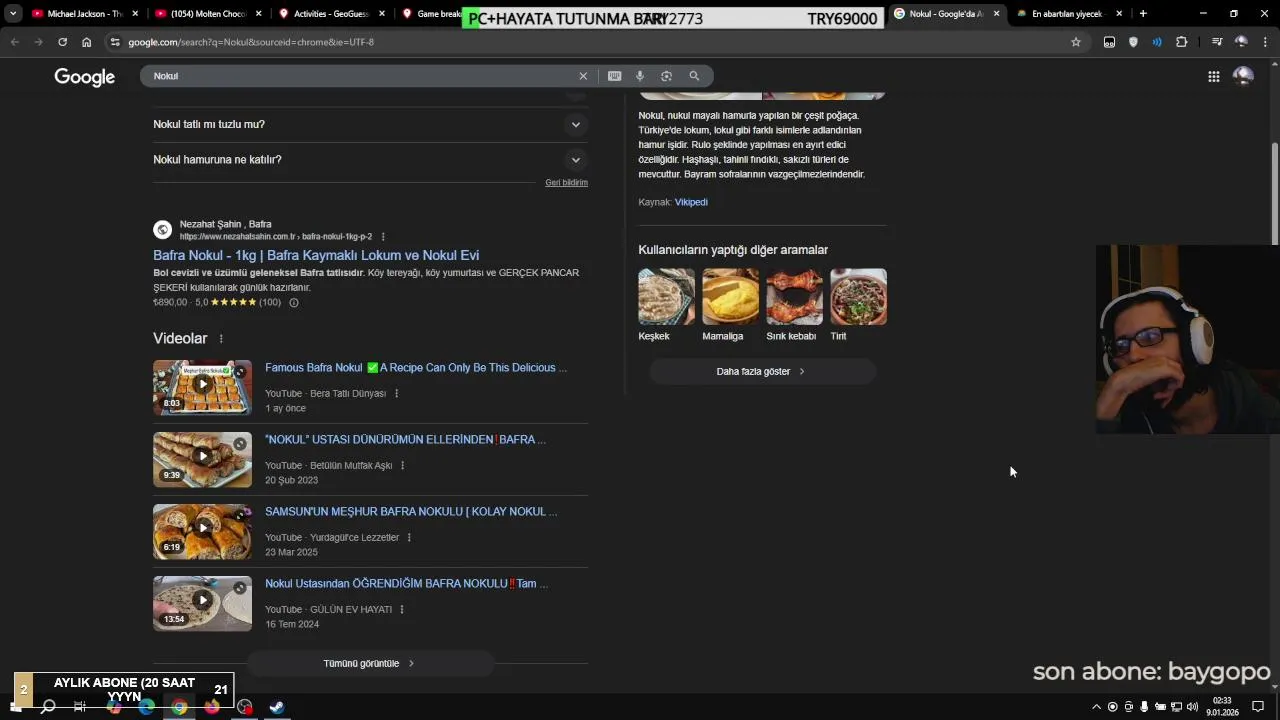Open the Mamaliga related search image
This screenshot has height=720, width=1280.
pos(731,297)
